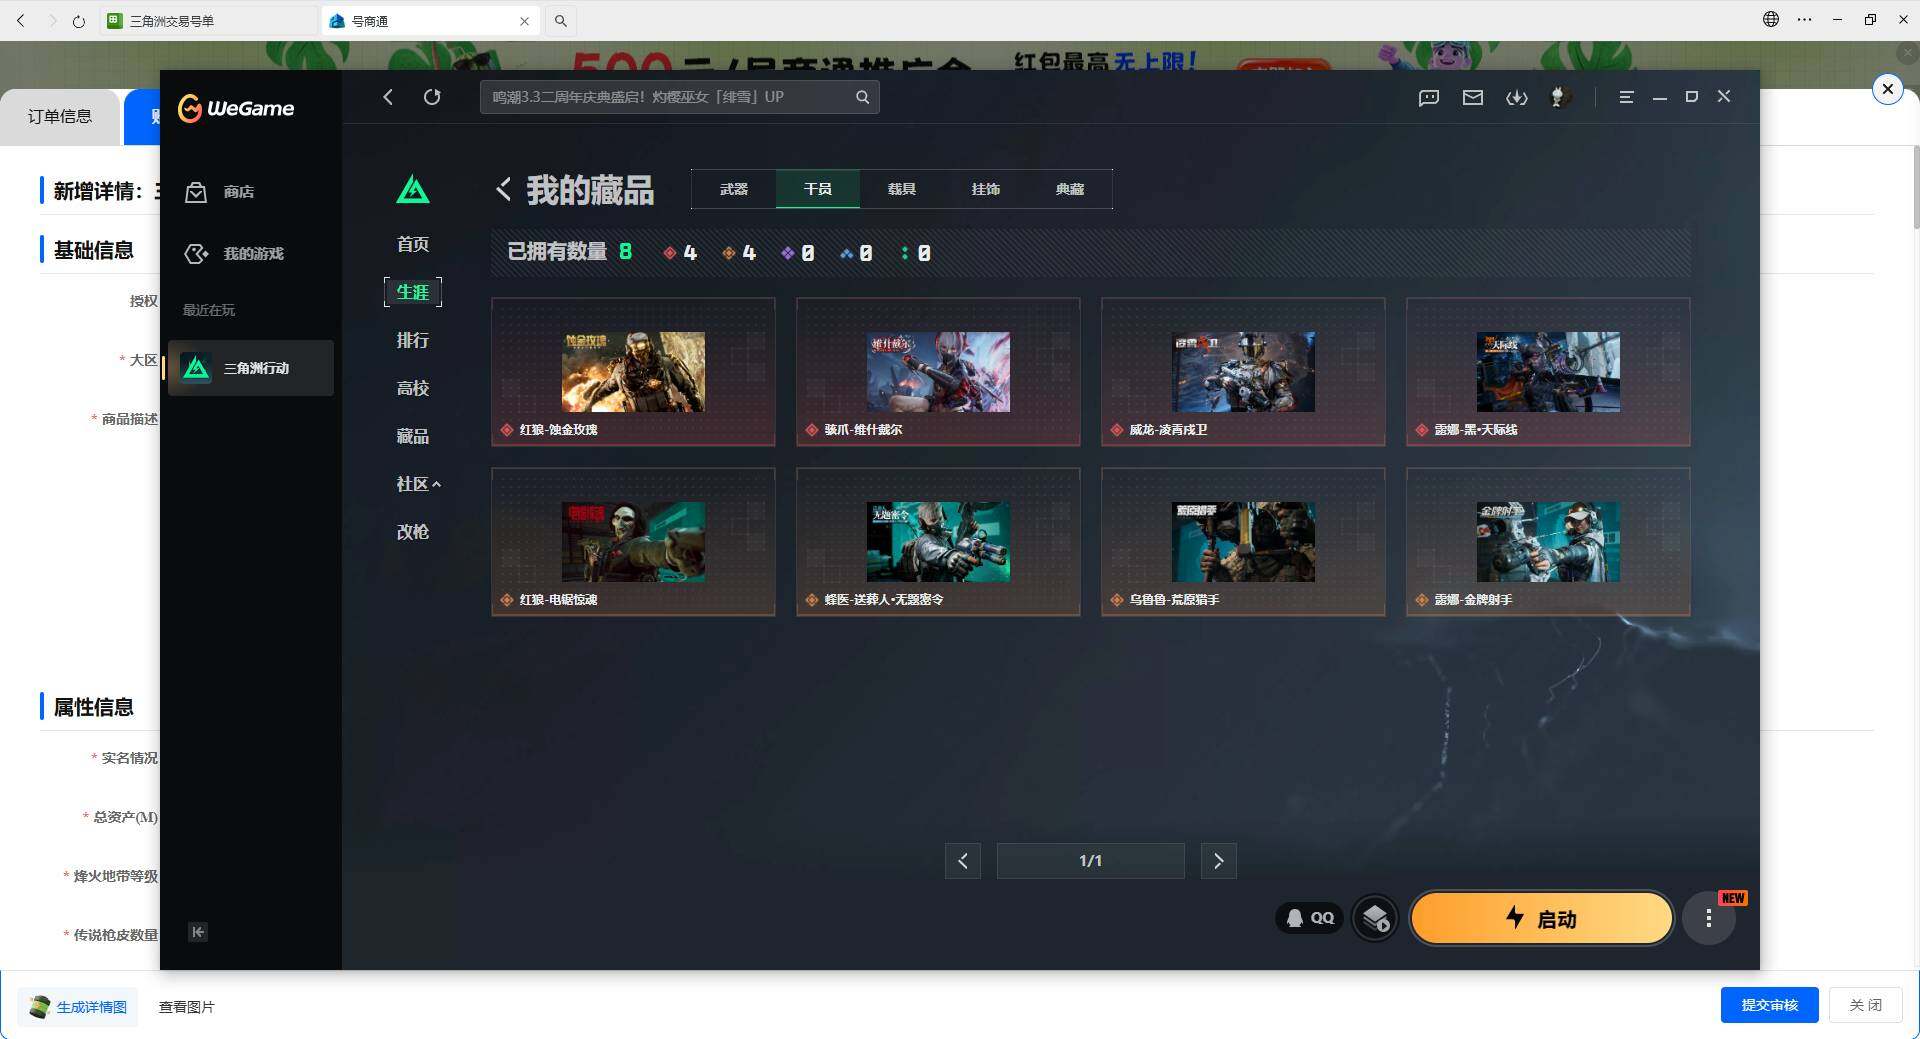Go back from 我的藏品
Screen dimensions: 1920x1039
click(x=504, y=189)
